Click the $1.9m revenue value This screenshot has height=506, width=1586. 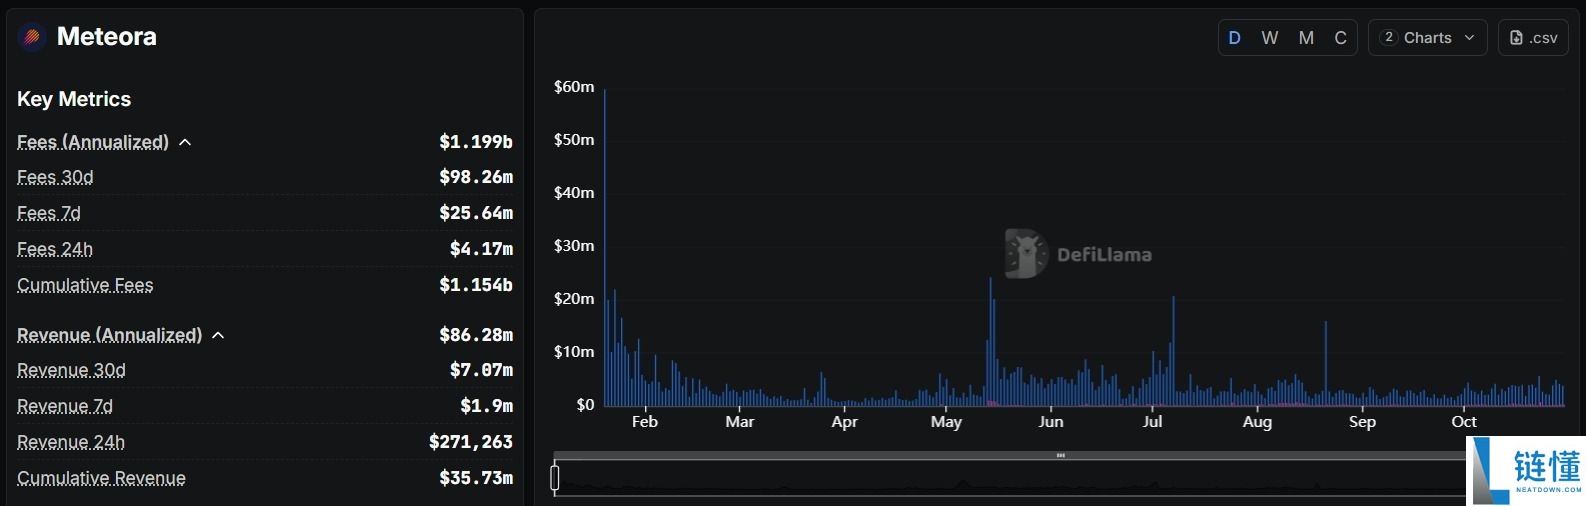(486, 406)
